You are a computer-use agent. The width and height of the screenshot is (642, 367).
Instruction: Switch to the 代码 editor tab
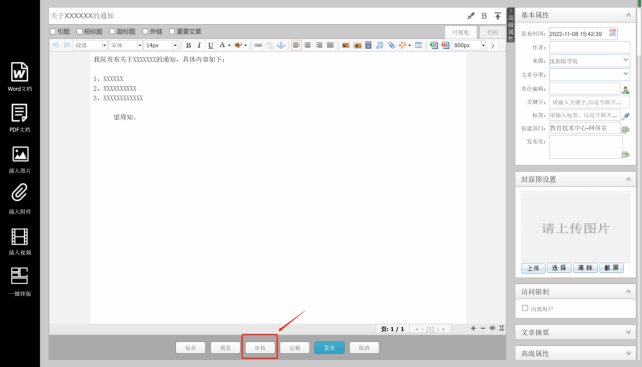(x=493, y=32)
